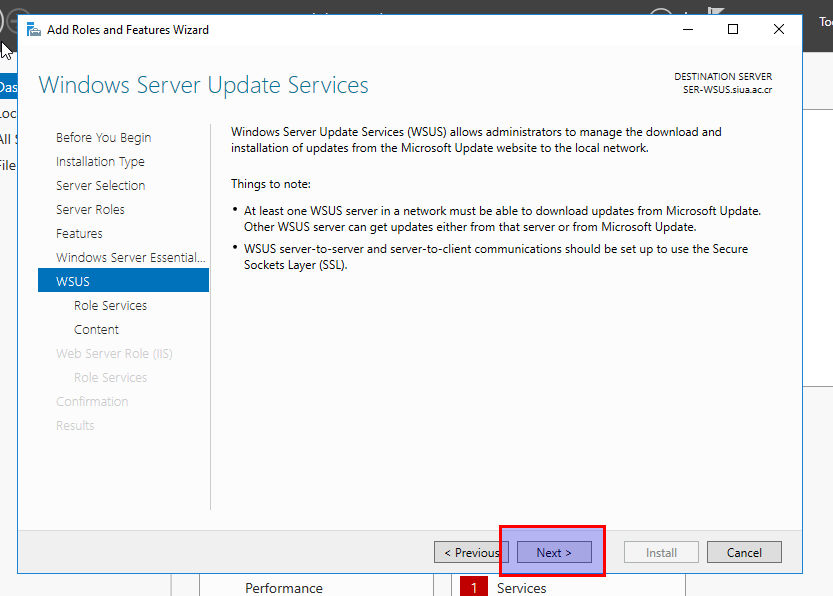Click Role Services under Web Server Role (IIS)
Viewport: 833px width, 596px height.
[x=110, y=377]
